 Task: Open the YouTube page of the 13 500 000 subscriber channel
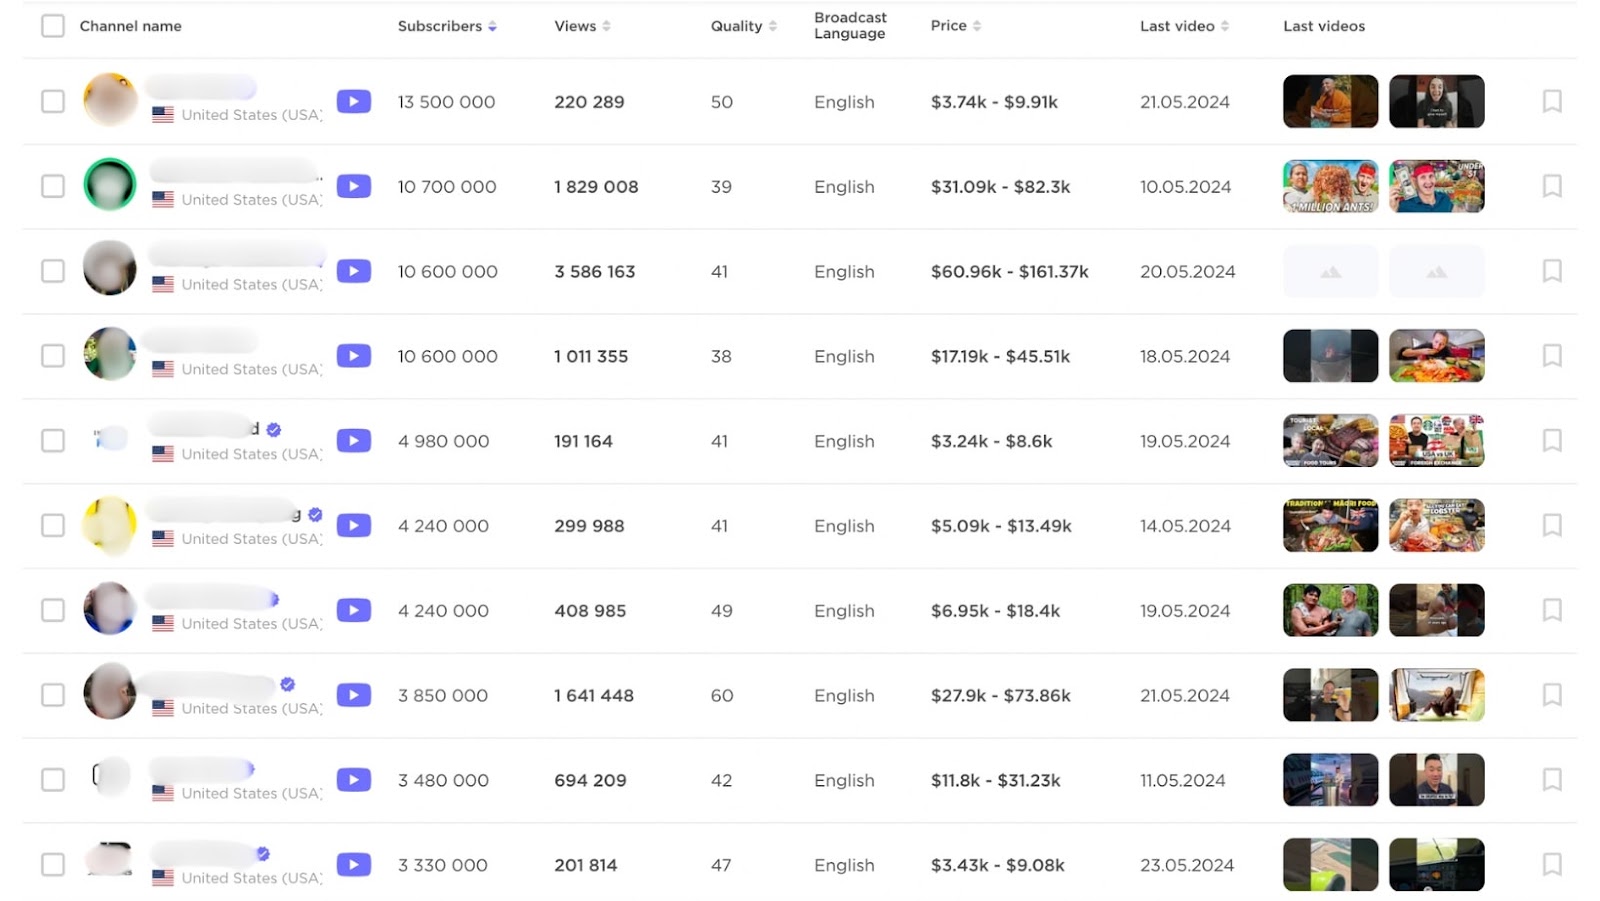click(x=354, y=101)
